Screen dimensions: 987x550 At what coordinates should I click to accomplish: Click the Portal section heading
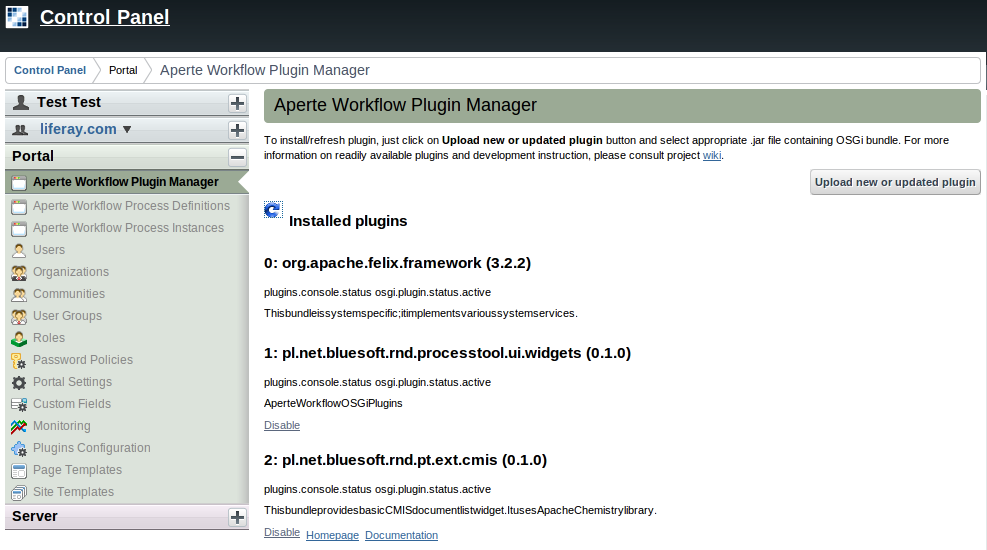[33, 156]
